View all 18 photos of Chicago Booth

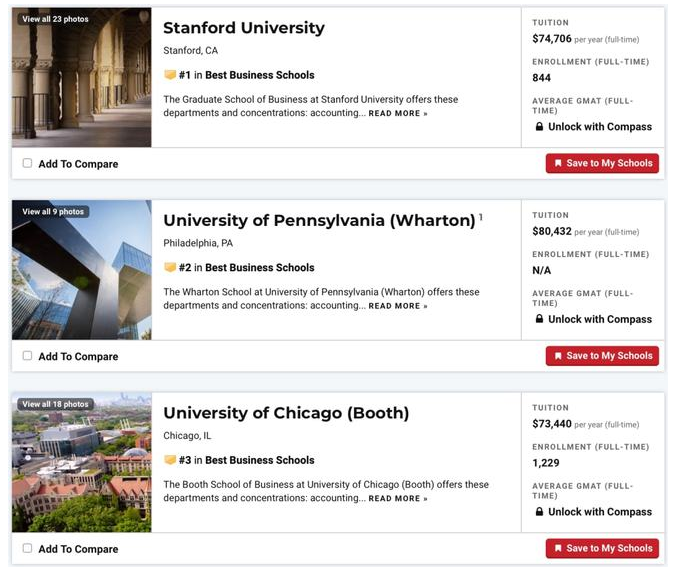click(x=55, y=404)
